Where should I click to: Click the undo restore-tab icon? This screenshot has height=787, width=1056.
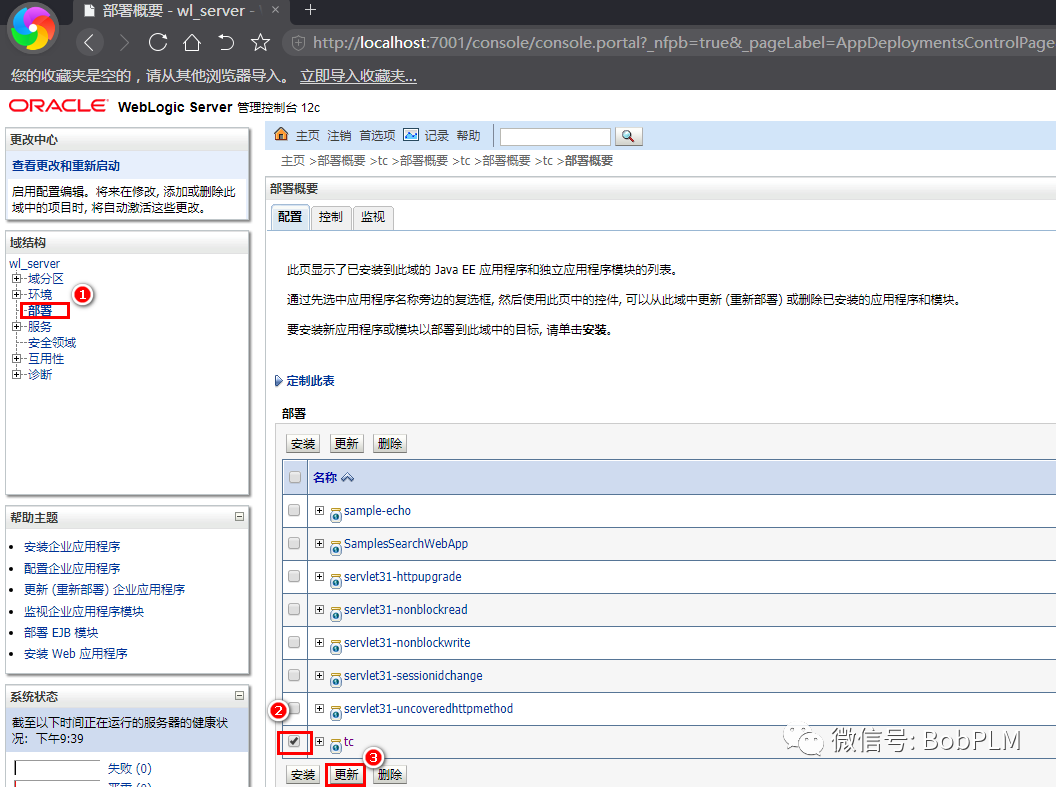click(226, 42)
